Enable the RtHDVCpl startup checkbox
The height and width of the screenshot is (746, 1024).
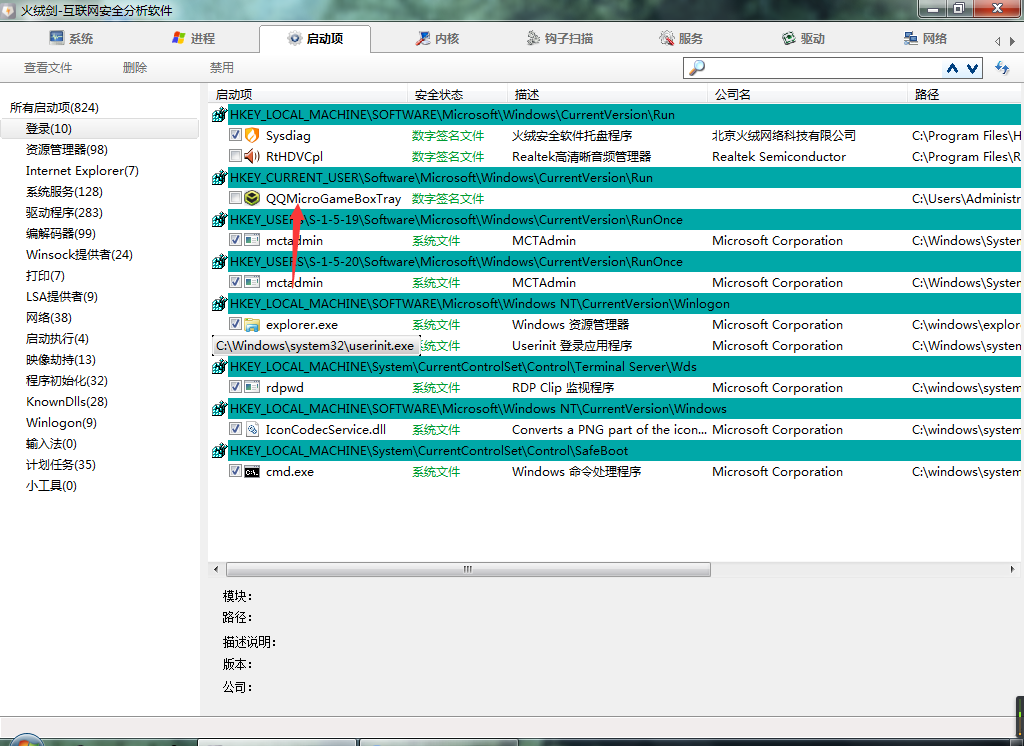(235, 156)
